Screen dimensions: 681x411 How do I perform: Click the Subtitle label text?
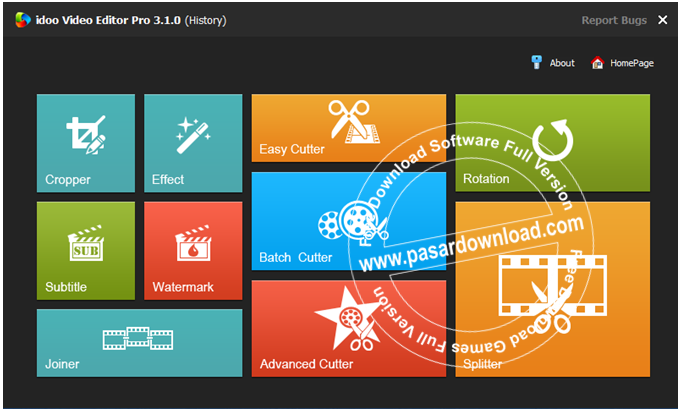66,287
